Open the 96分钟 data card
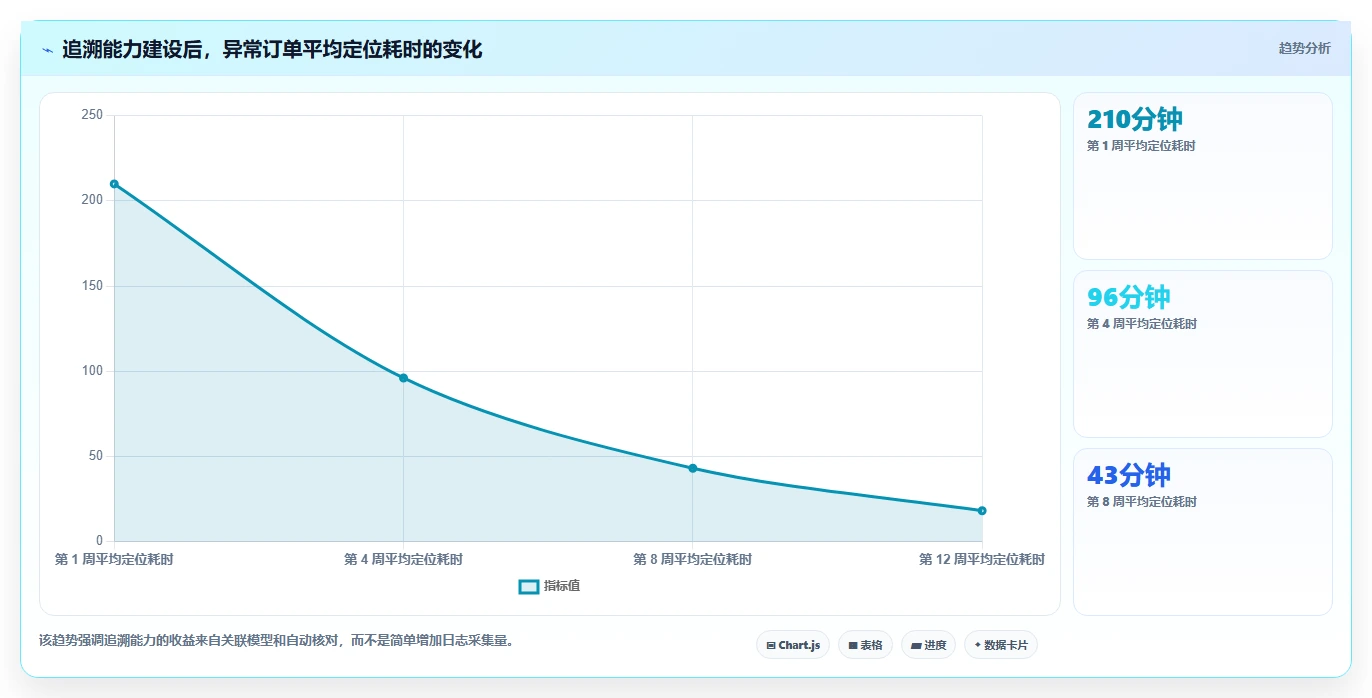 click(x=1202, y=354)
